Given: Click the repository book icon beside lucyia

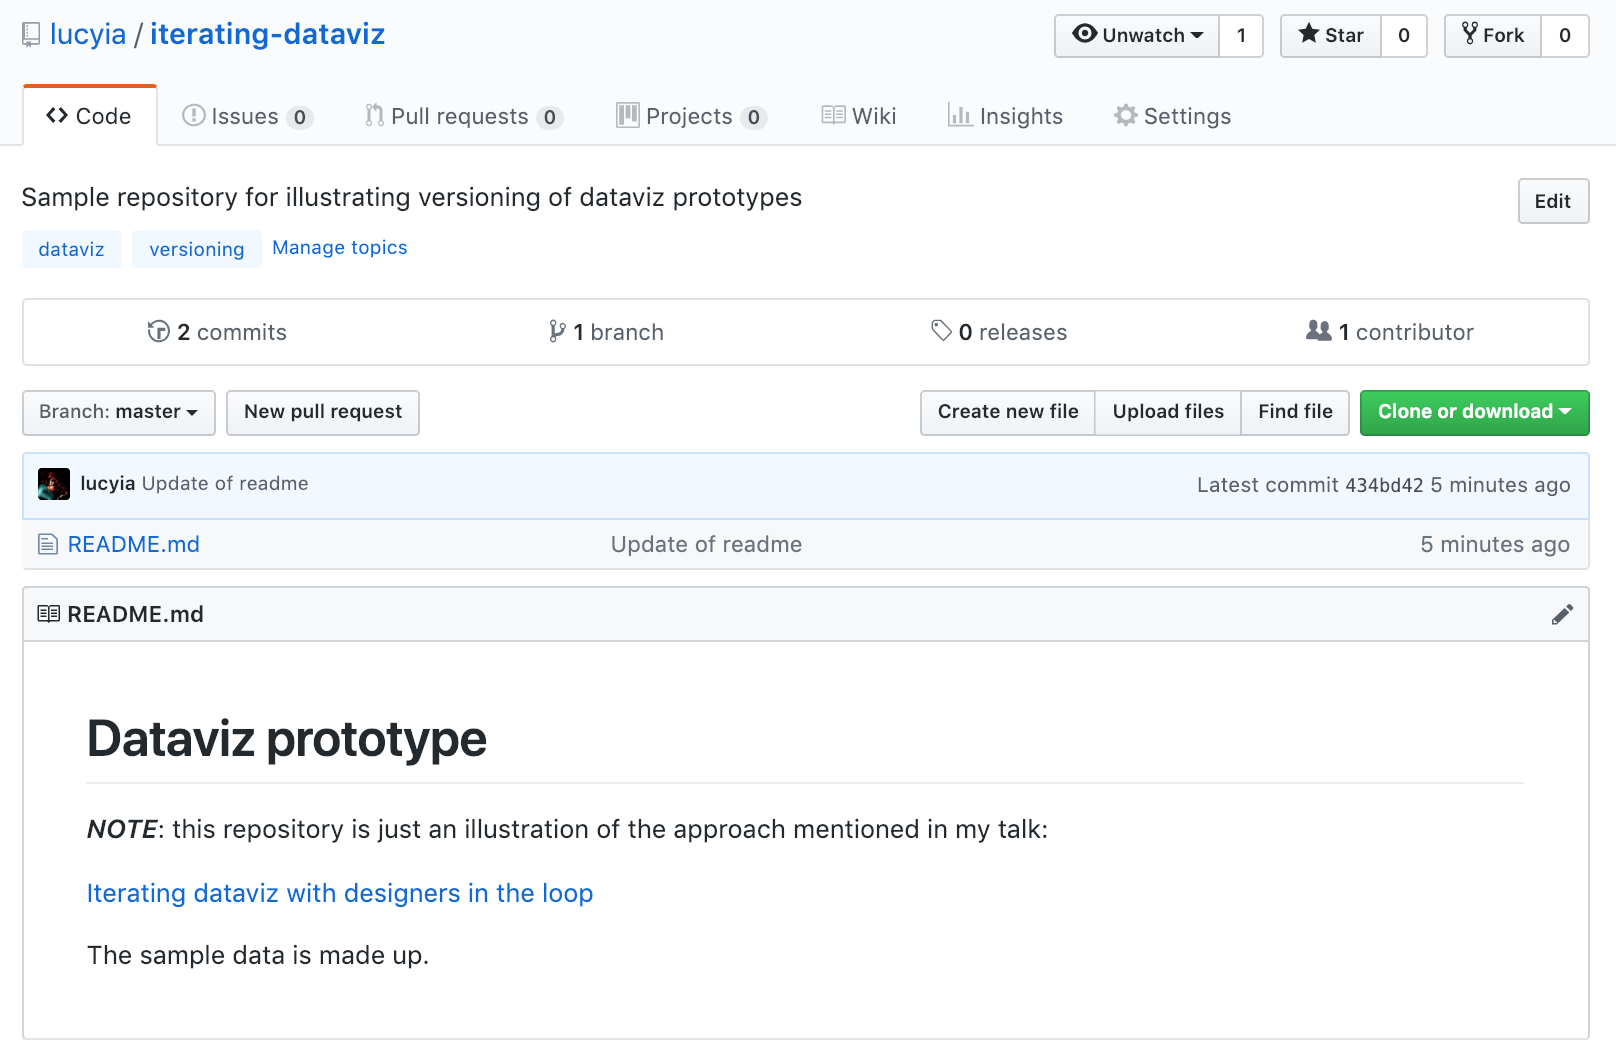Looking at the screenshot, I should click(31, 35).
